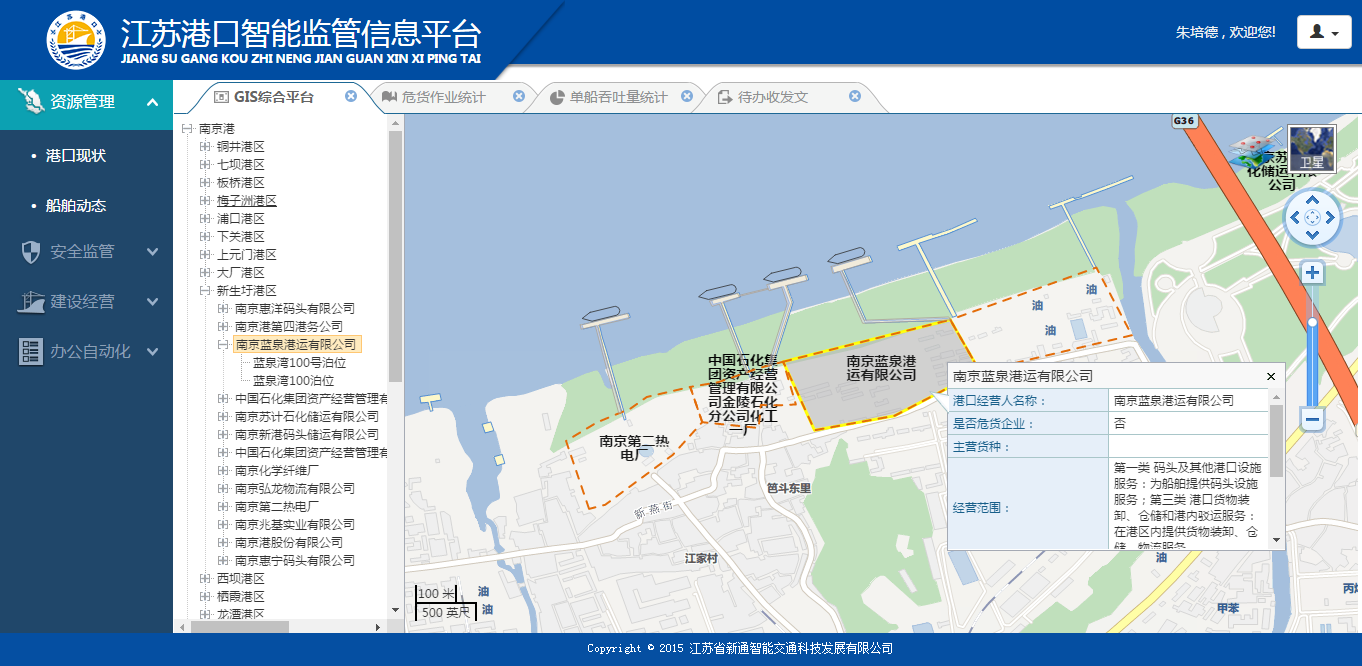Click the map zoom level slider handle
Image resolution: width=1362 pixels, height=666 pixels.
click(x=1312, y=322)
